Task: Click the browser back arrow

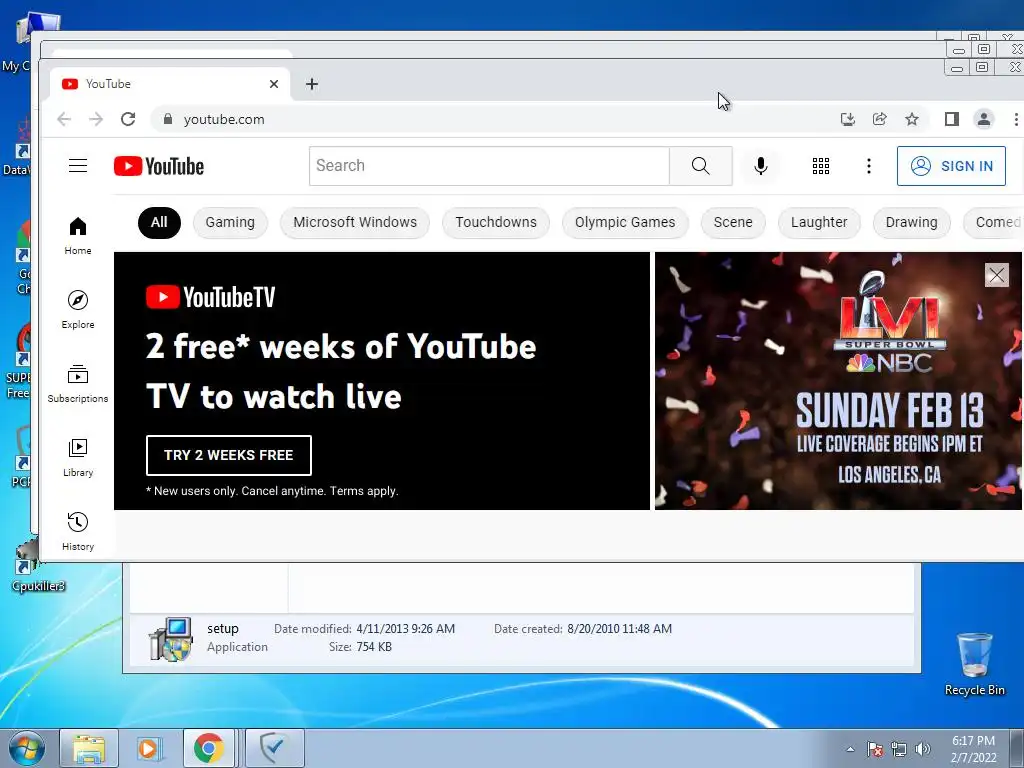Action: point(64,119)
